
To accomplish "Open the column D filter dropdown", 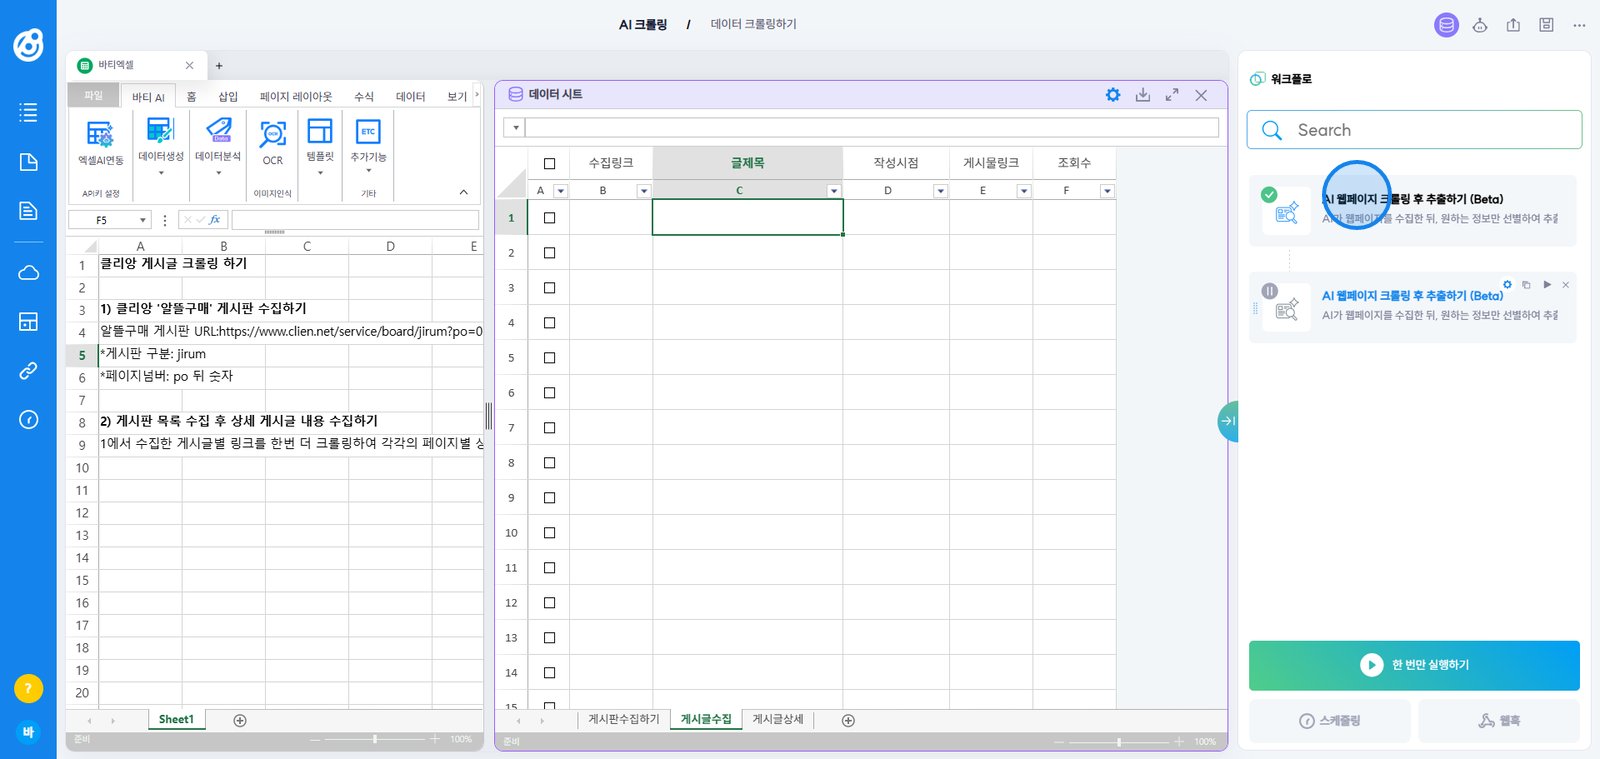I will (x=940, y=191).
